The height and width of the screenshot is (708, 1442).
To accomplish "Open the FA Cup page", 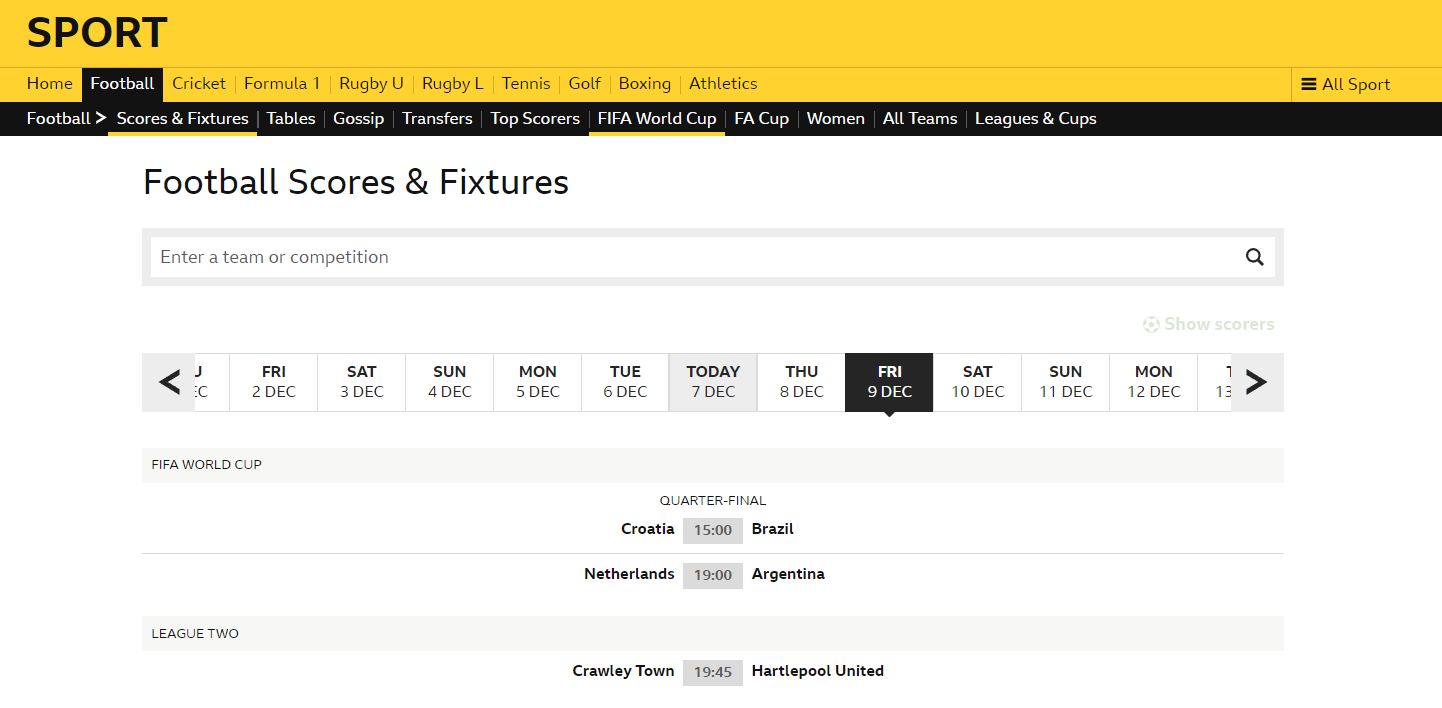I will [x=762, y=118].
